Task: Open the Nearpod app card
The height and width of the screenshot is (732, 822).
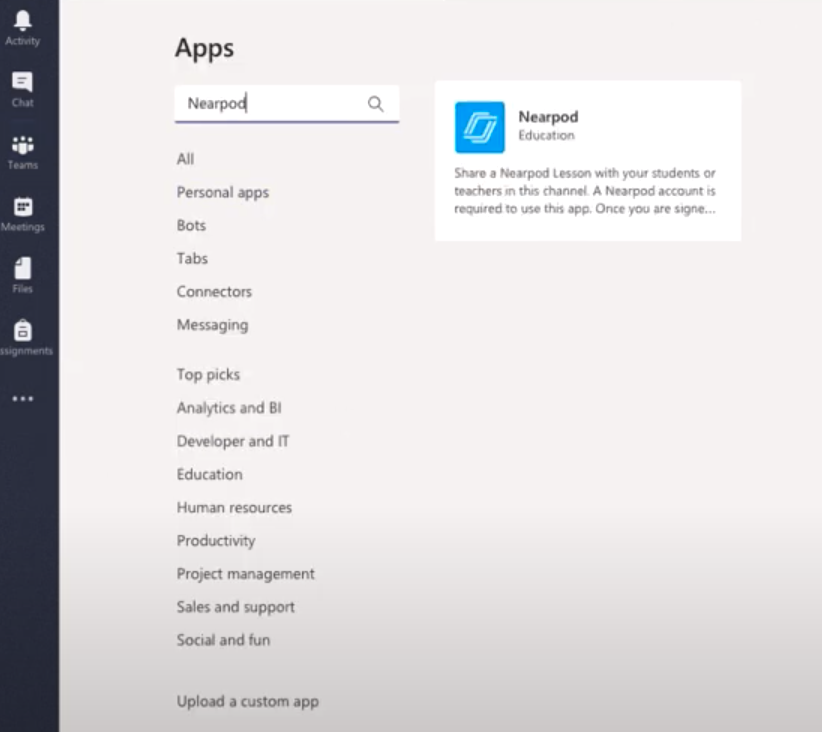Action: click(587, 160)
